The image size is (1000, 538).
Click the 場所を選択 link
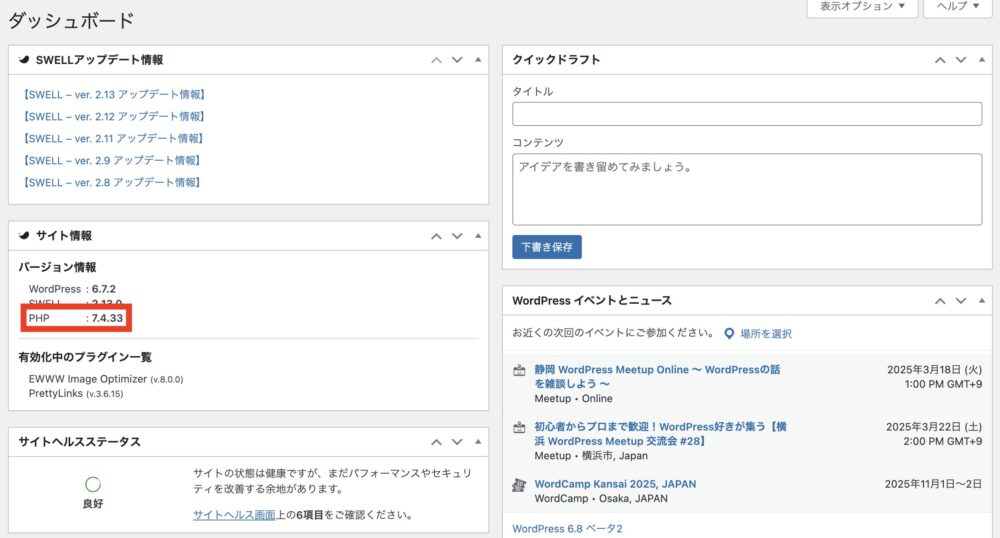(x=765, y=333)
